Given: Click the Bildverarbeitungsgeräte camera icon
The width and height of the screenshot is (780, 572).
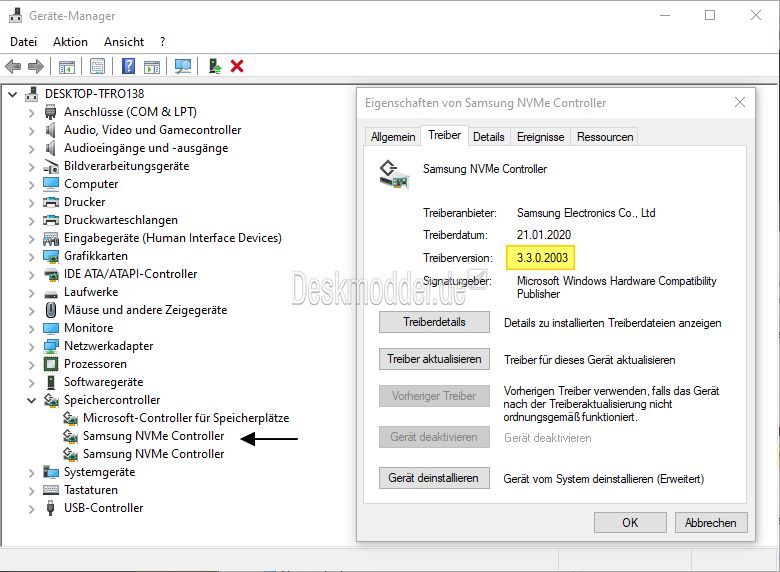Looking at the screenshot, I should coord(51,166).
